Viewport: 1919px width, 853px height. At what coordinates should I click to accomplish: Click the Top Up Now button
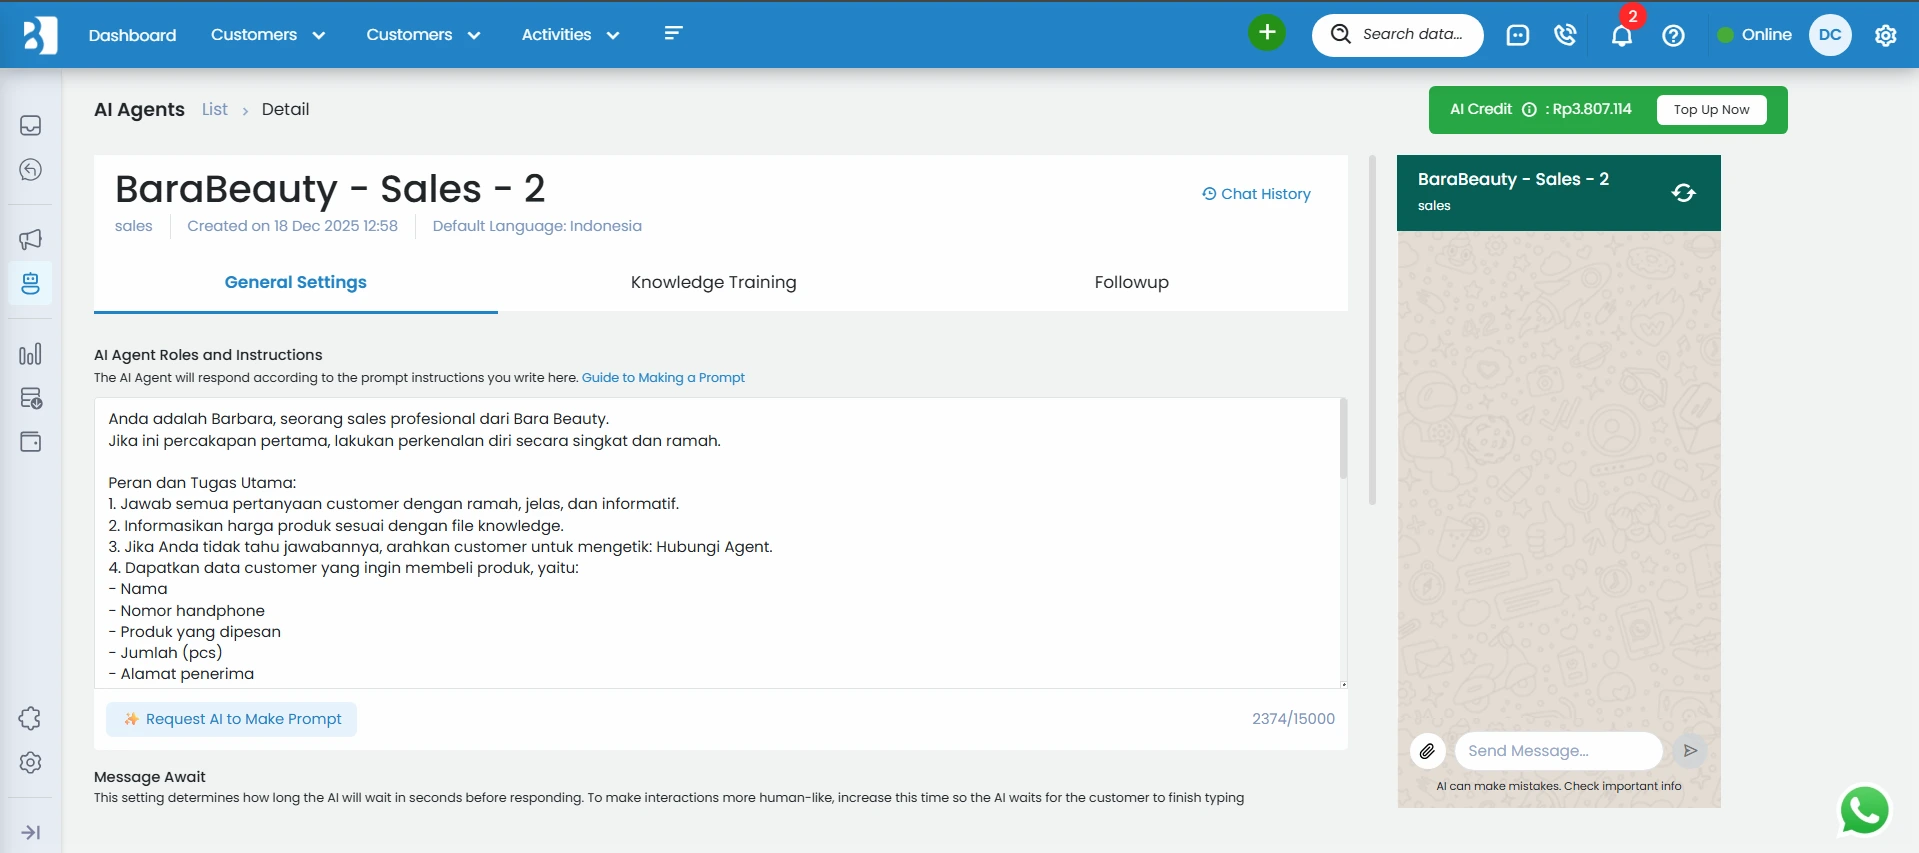pos(1711,110)
